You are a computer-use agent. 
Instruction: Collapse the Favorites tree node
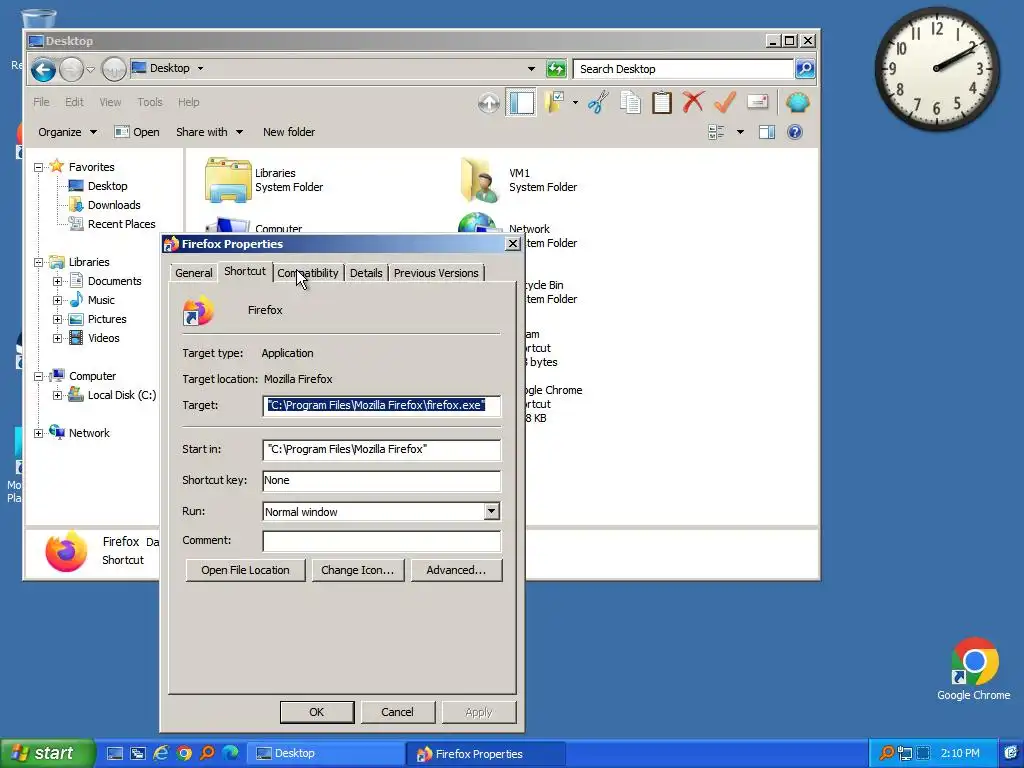[x=39, y=167]
